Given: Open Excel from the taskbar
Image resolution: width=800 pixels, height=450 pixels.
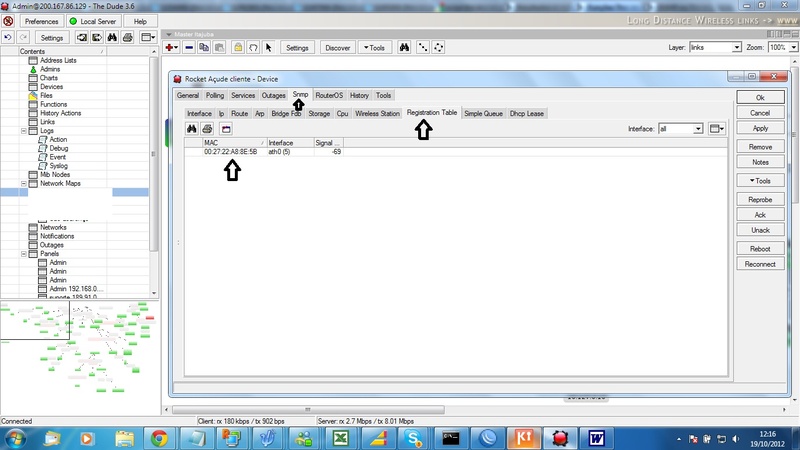Looking at the screenshot, I should coord(340,438).
